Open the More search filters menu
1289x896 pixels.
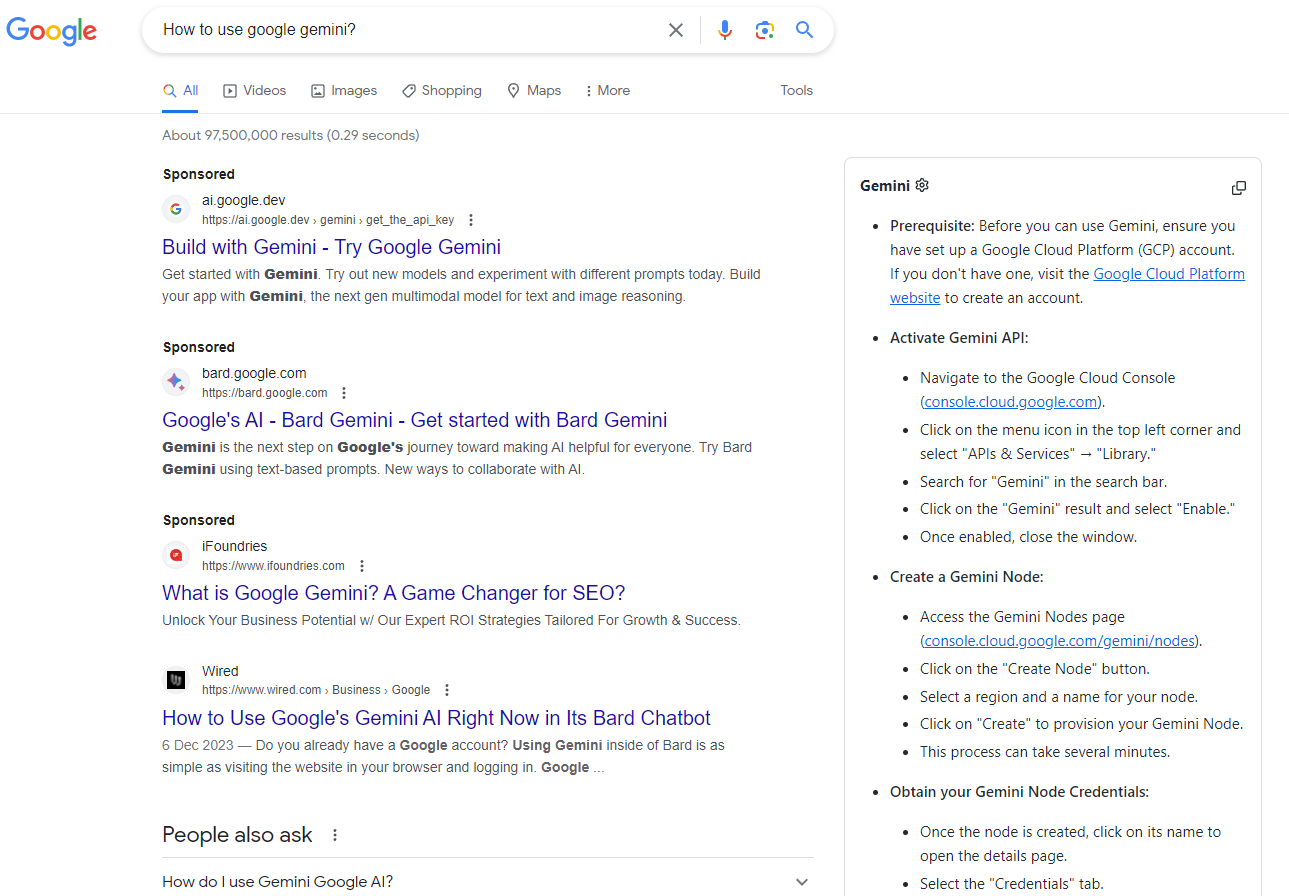pyautogui.click(x=607, y=90)
